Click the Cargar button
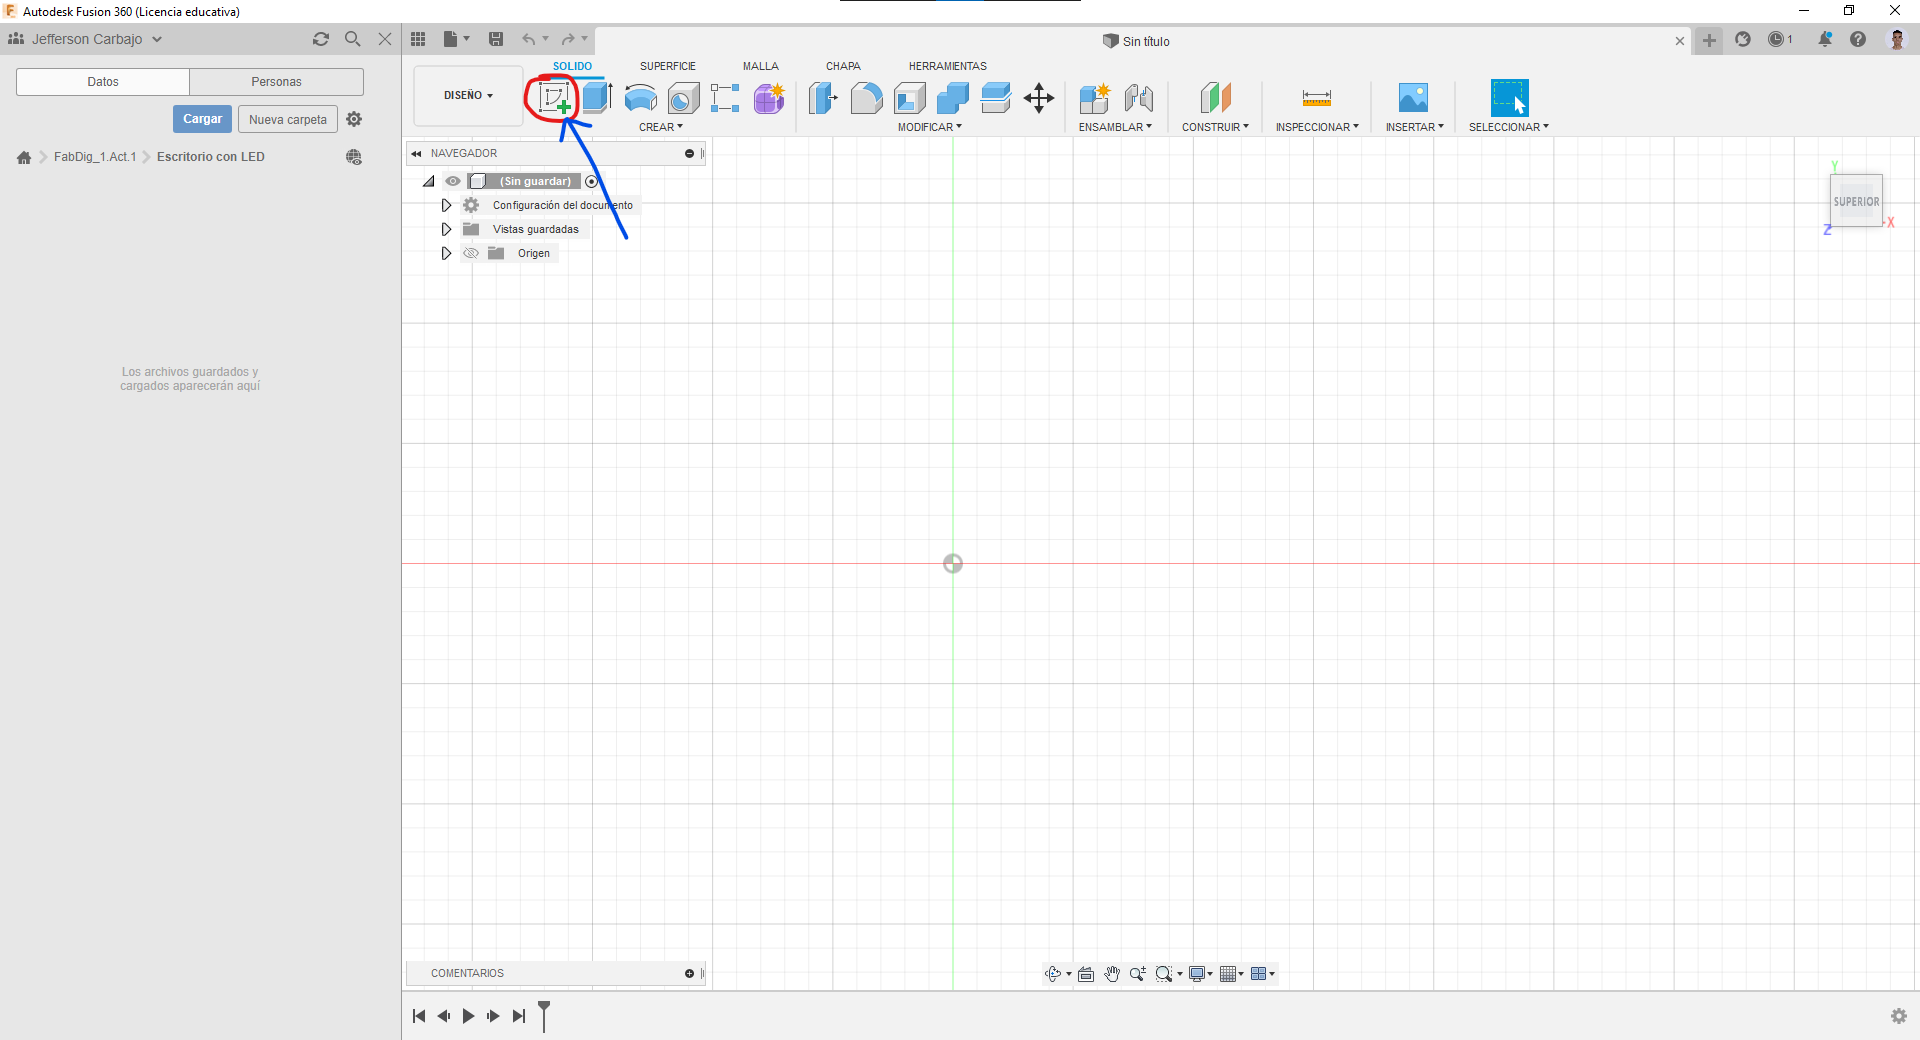Viewport: 1920px width, 1040px height. pyautogui.click(x=202, y=118)
